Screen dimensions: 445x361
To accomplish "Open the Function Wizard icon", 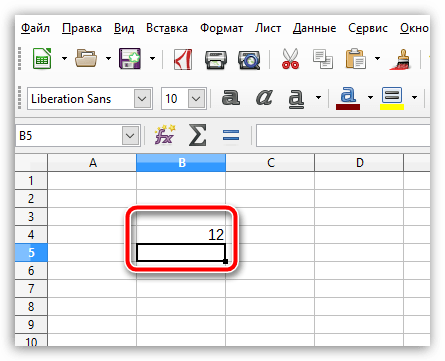I will click(x=165, y=135).
